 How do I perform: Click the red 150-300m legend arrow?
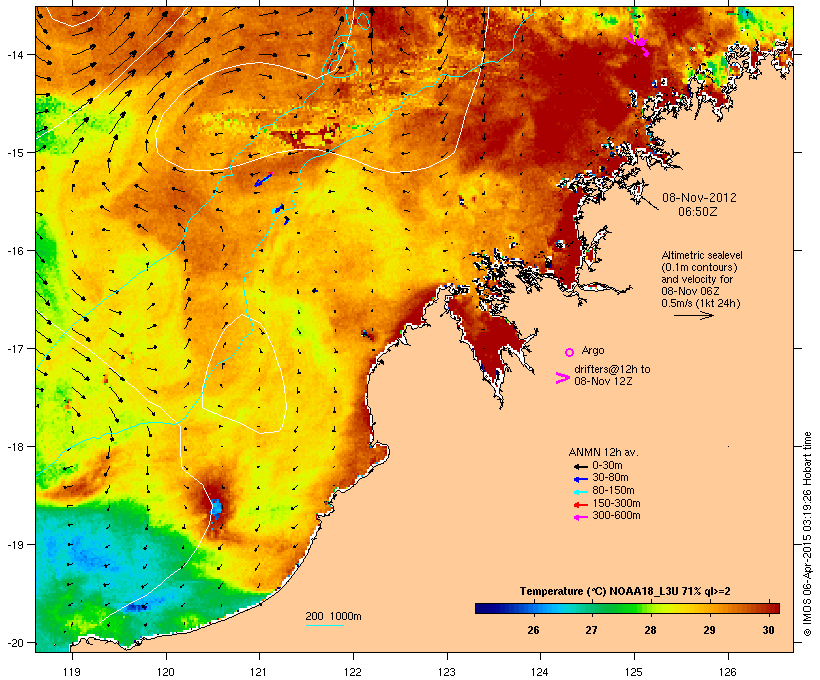tap(580, 505)
